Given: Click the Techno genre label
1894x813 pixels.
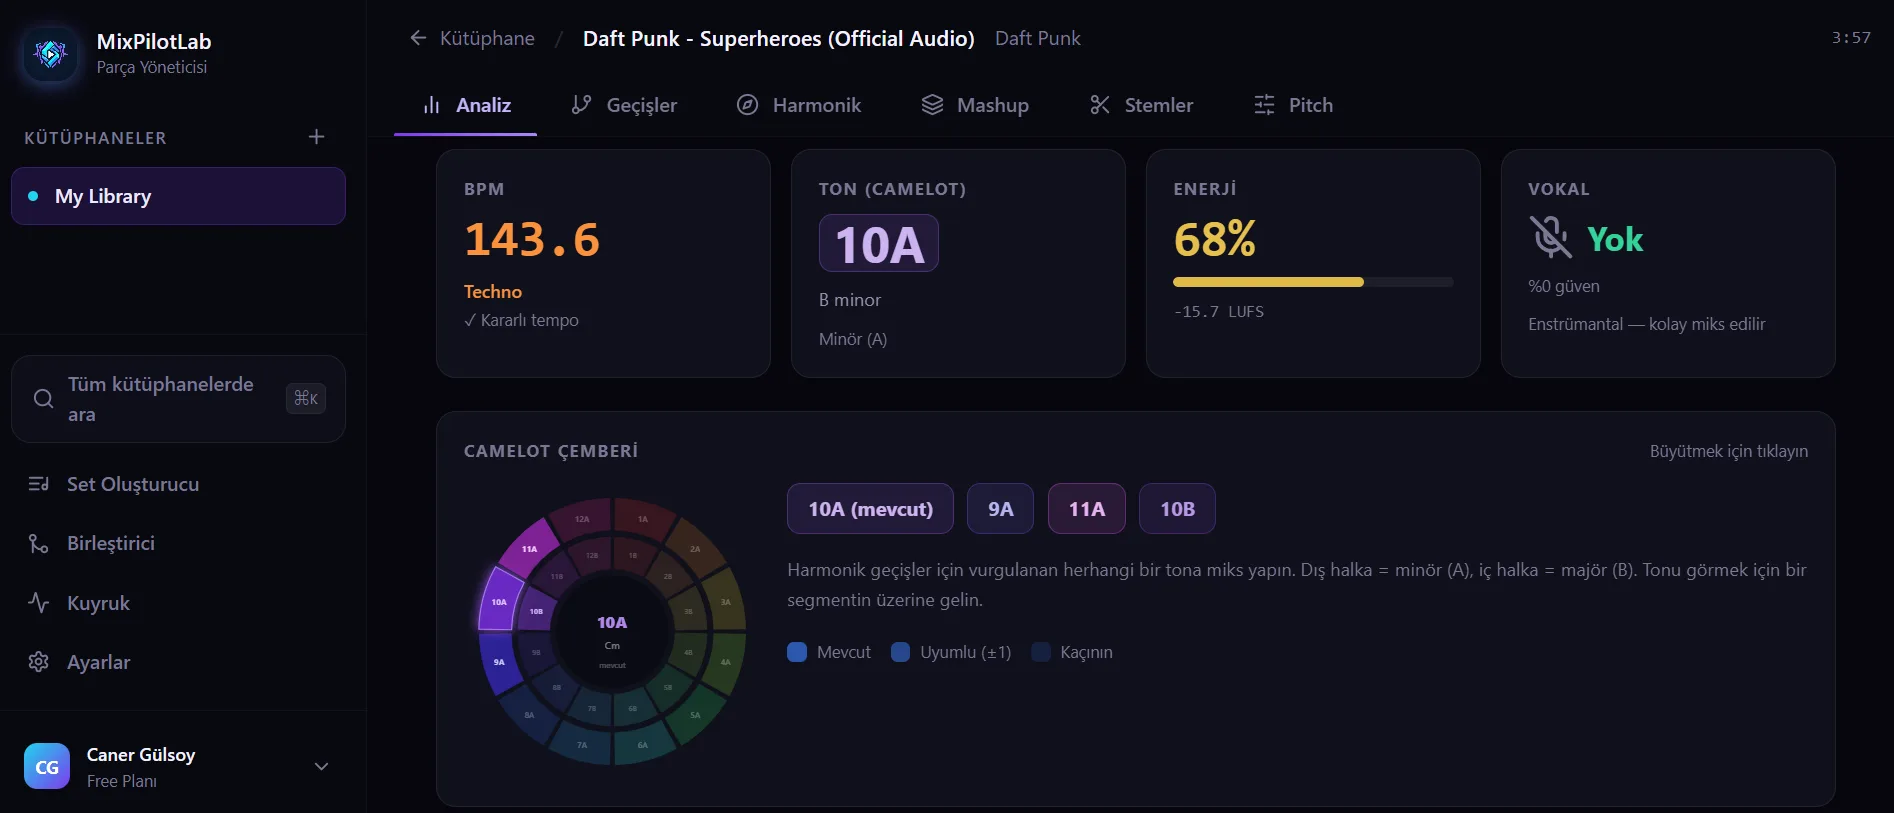Looking at the screenshot, I should click(493, 292).
